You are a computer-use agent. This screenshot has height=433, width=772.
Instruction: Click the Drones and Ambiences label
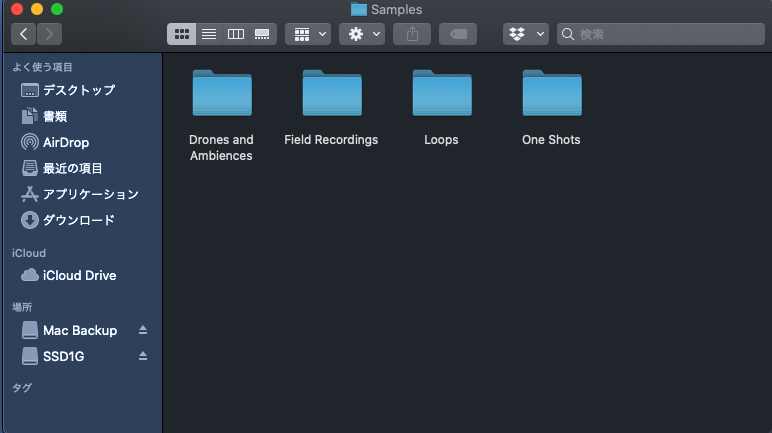pos(221,148)
